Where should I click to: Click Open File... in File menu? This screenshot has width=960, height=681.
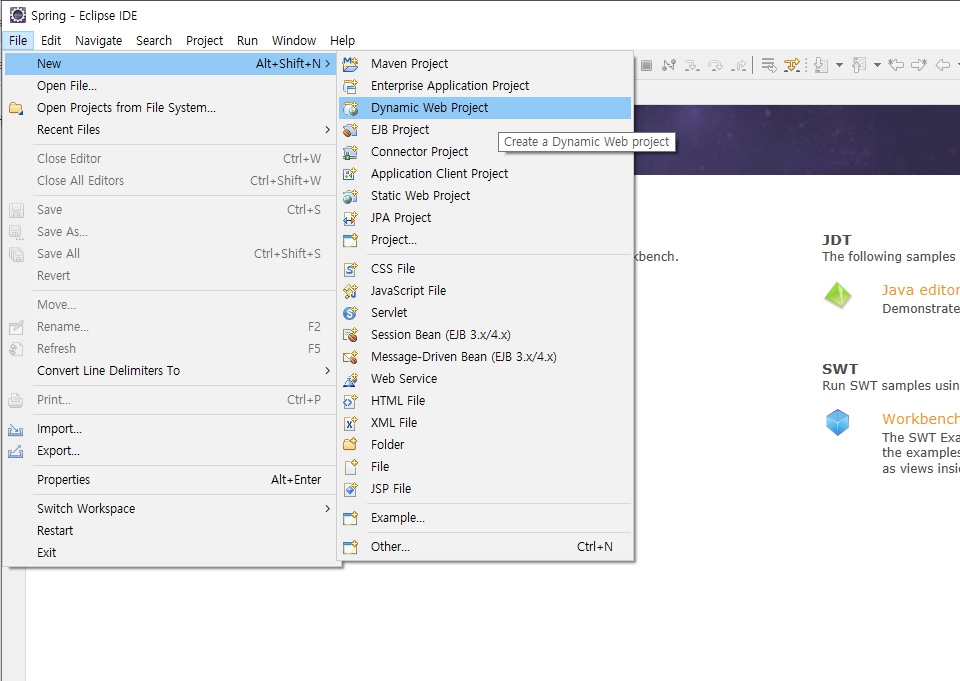pyautogui.click(x=171, y=86)
